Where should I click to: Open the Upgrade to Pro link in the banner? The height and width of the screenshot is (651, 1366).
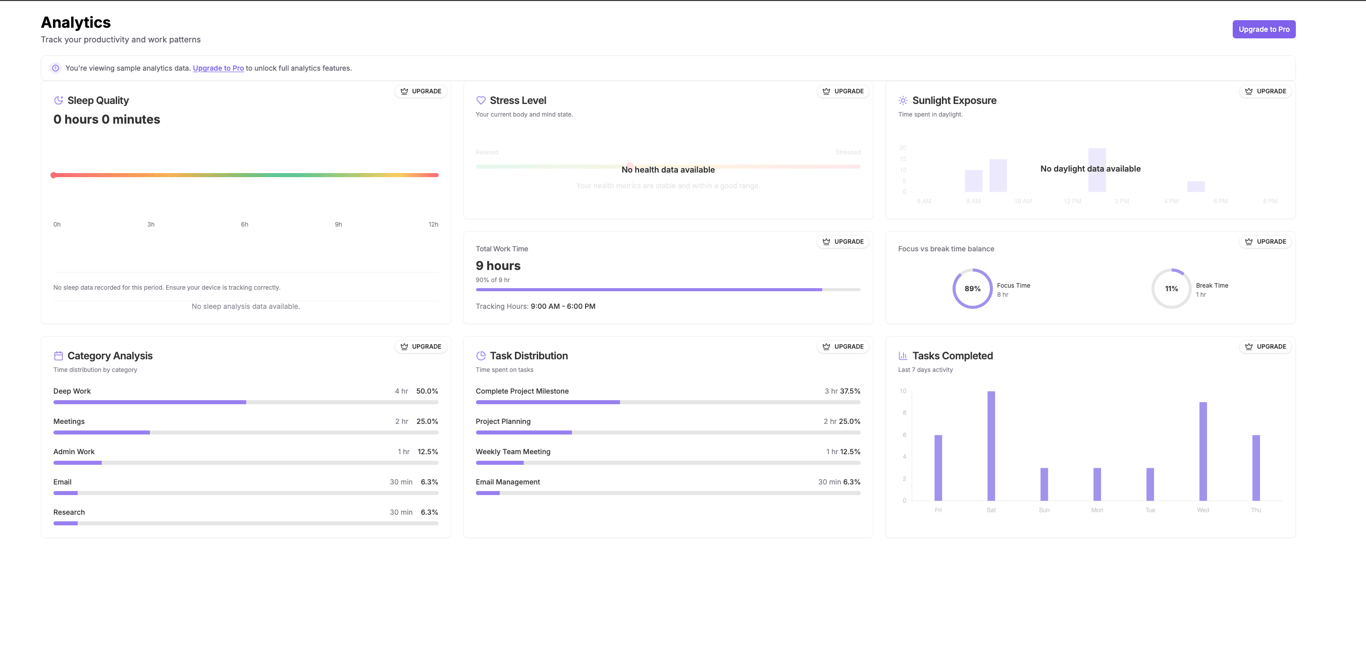(x=218, y=68)
